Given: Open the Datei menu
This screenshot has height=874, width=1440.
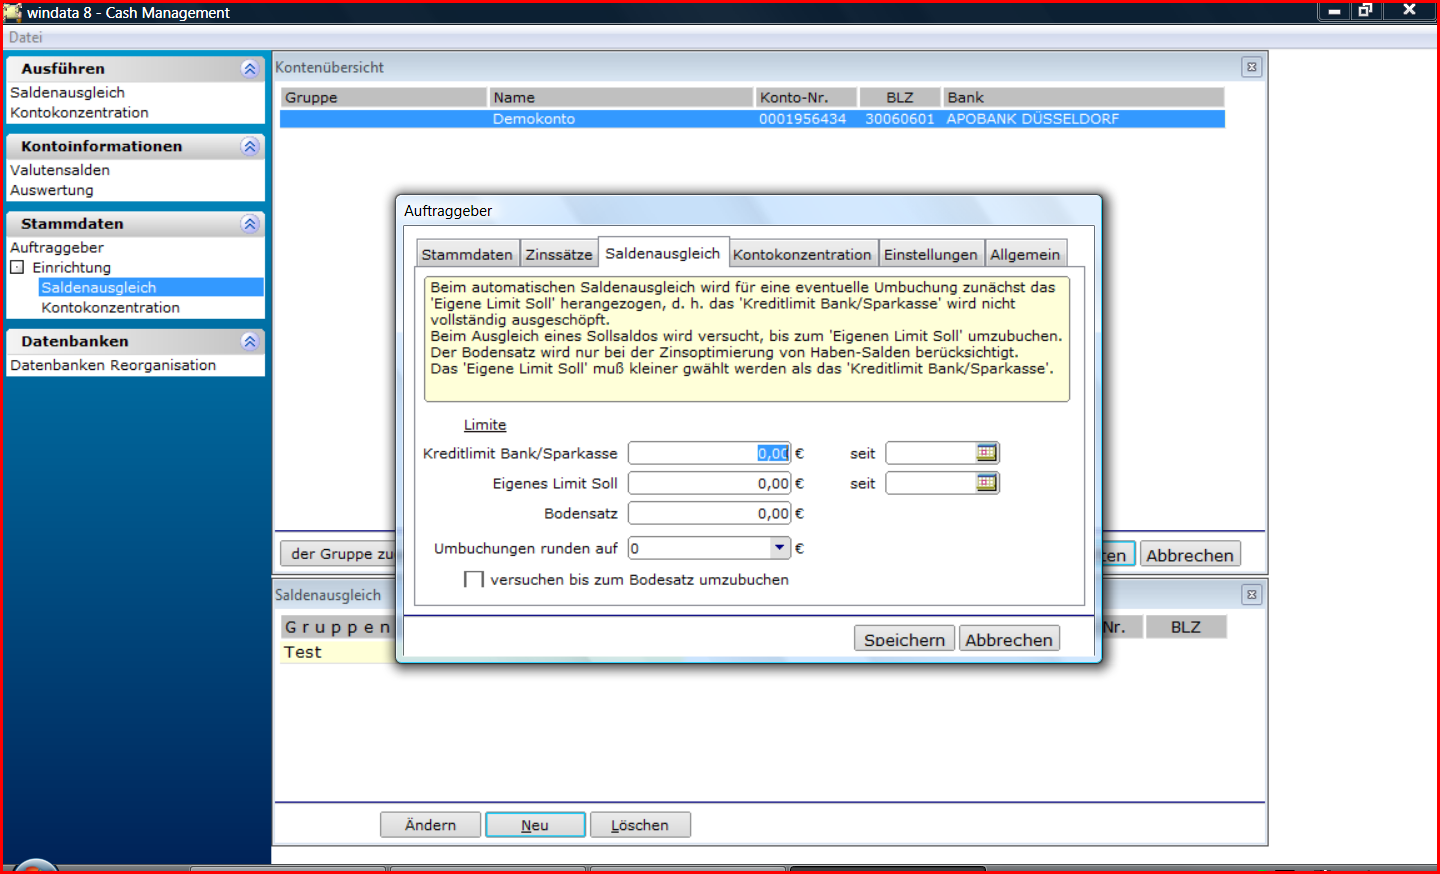Looking at the screenshot, I should click(26, 38).
